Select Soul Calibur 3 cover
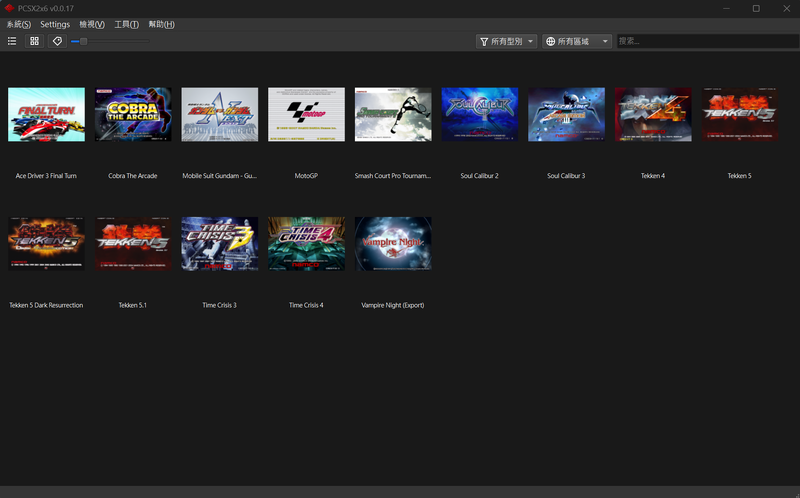This screenshot has width=800, height=498. 567,114
